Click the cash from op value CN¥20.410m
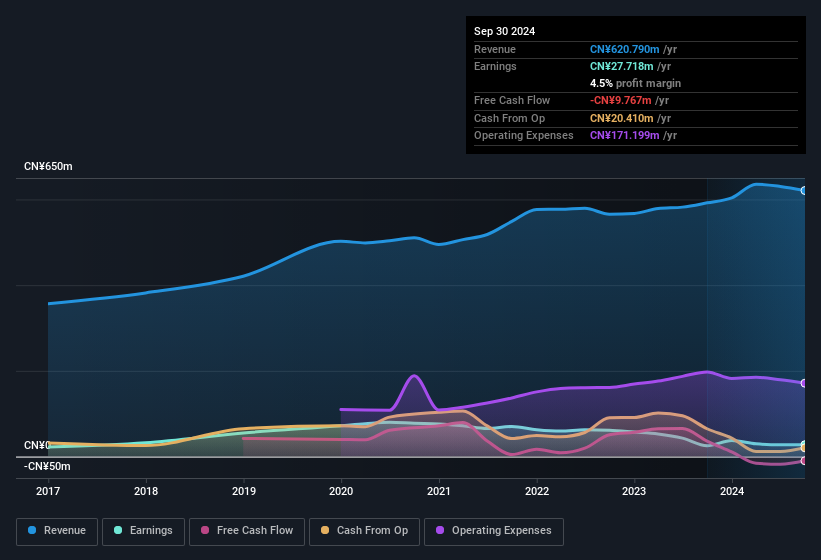The height and width of the screenshot is (560, 821). click(x=622, y=118)
